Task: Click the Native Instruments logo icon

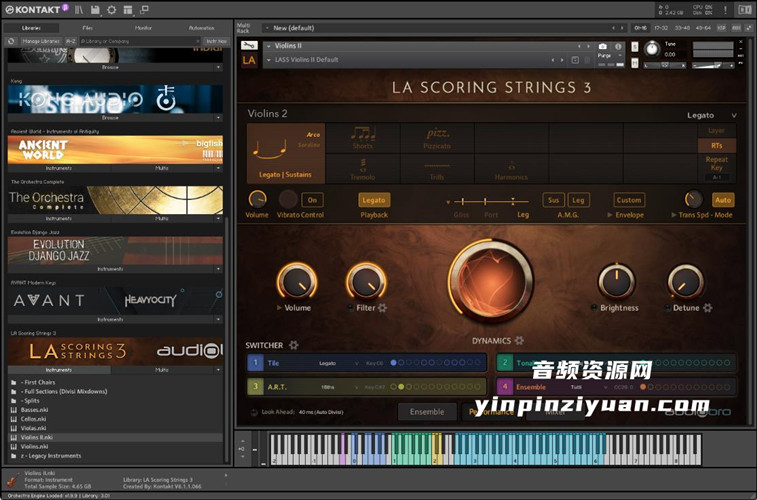Action: pyautogui.click(x=744, y=10)
